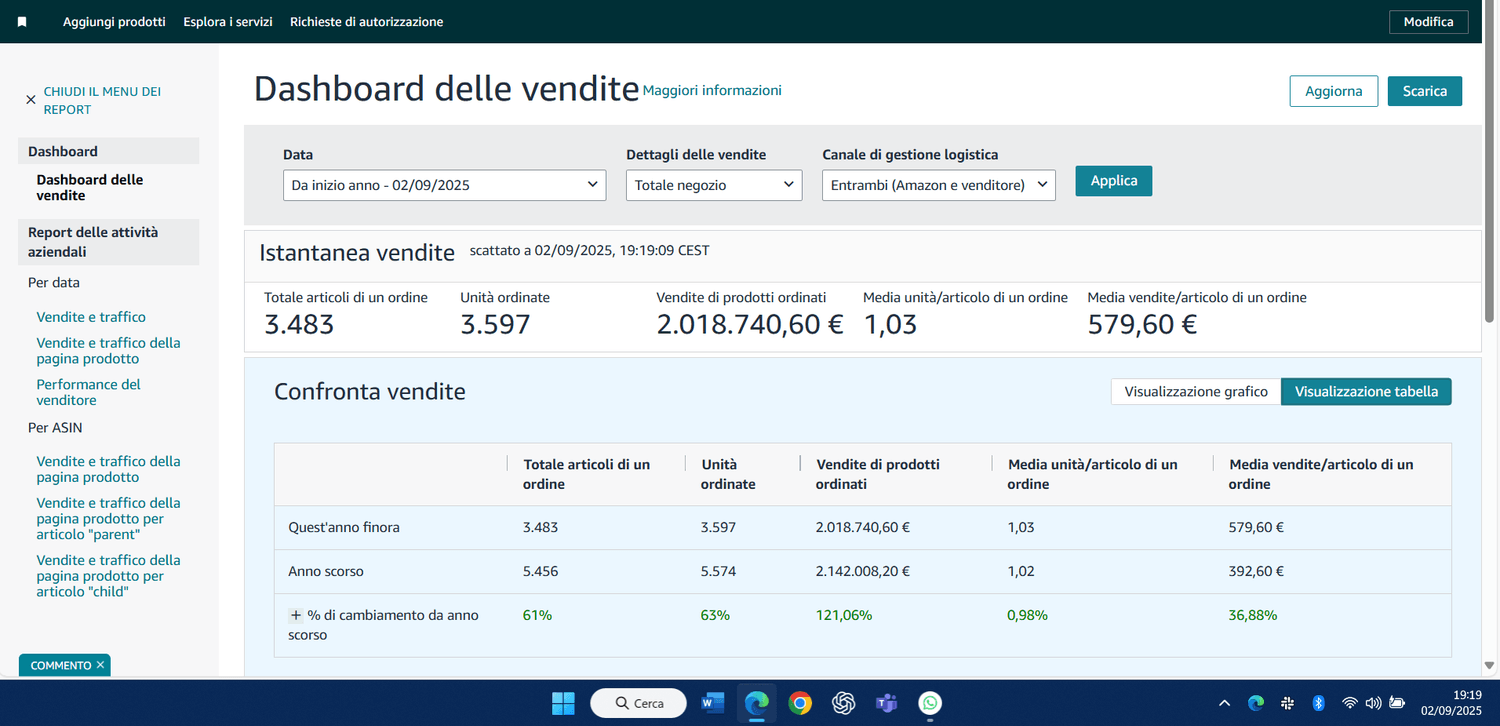Dismiss the COMMENTO tab with its X

pyautogui.click(x=100, y=665)
